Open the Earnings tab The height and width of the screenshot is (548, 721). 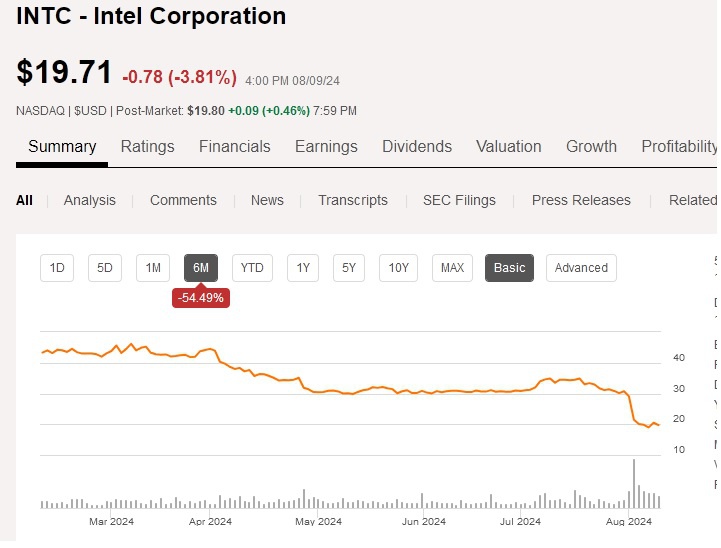pyautogui.click(x=326, y=147)
